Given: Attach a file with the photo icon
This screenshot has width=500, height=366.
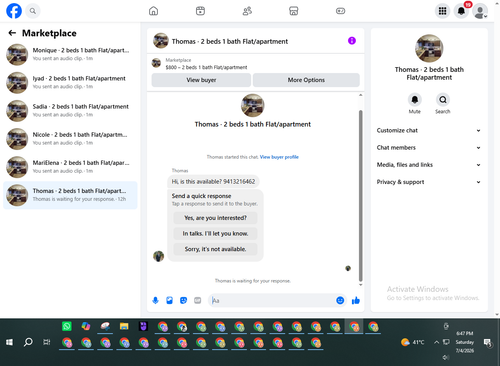Looking at the screenshot, I should (x=169, y=300).
